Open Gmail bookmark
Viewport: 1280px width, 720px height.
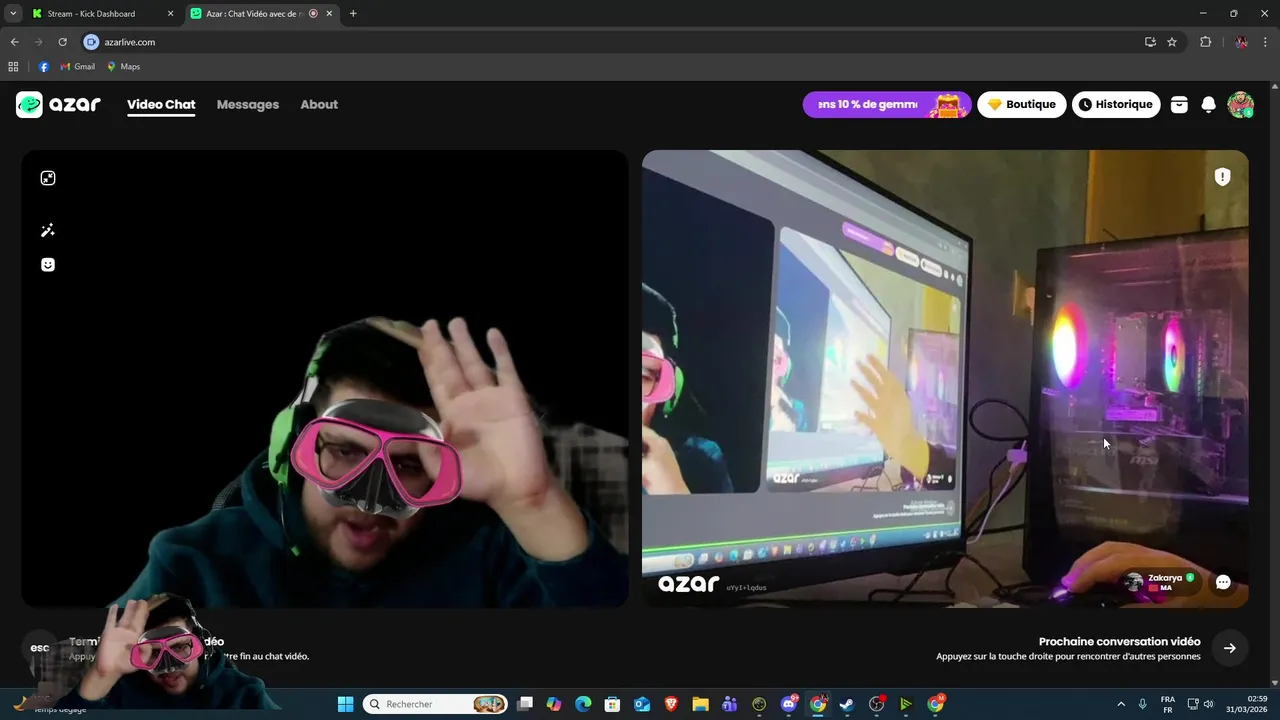[x=78, y=67]
